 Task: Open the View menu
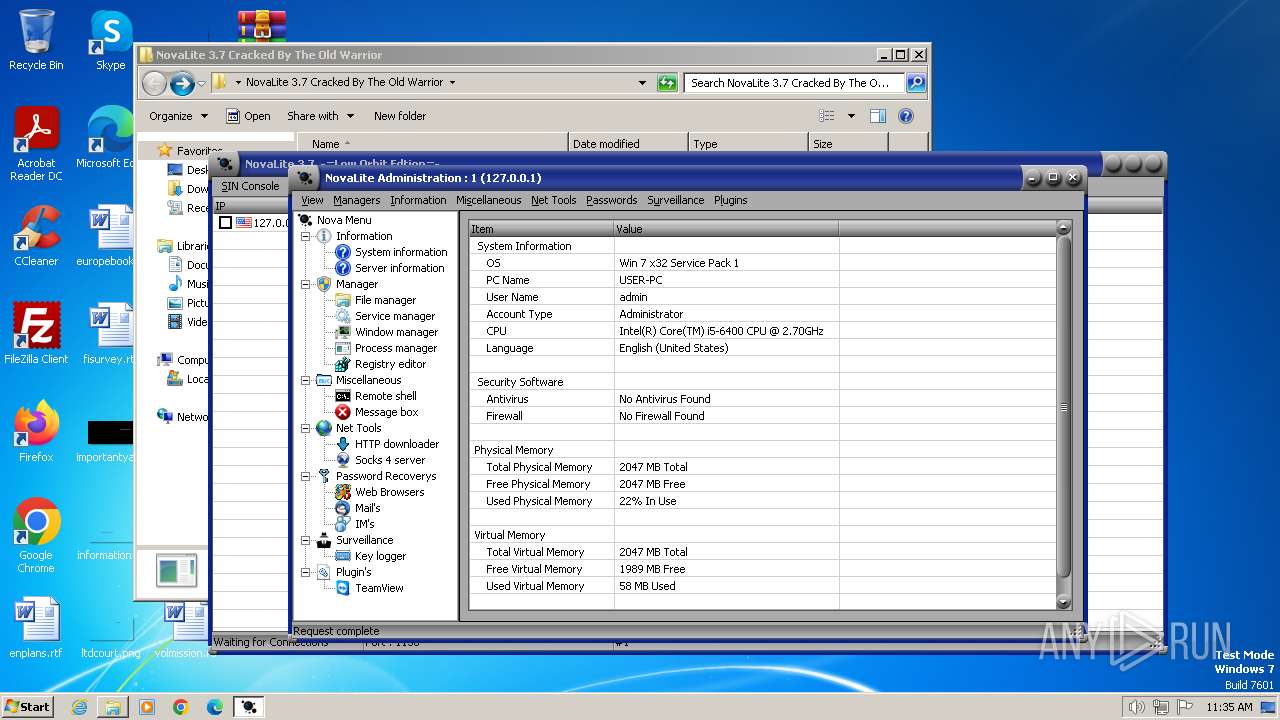pos(312,200)
